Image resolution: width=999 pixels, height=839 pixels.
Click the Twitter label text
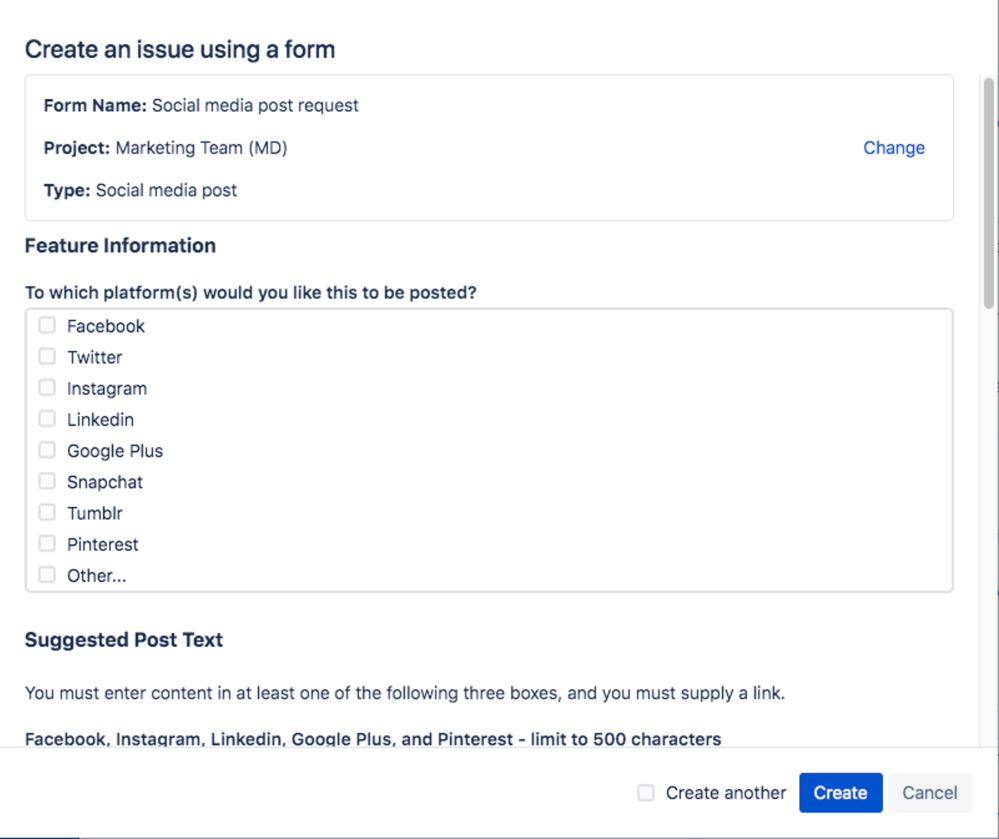click(x=94, y=356)
